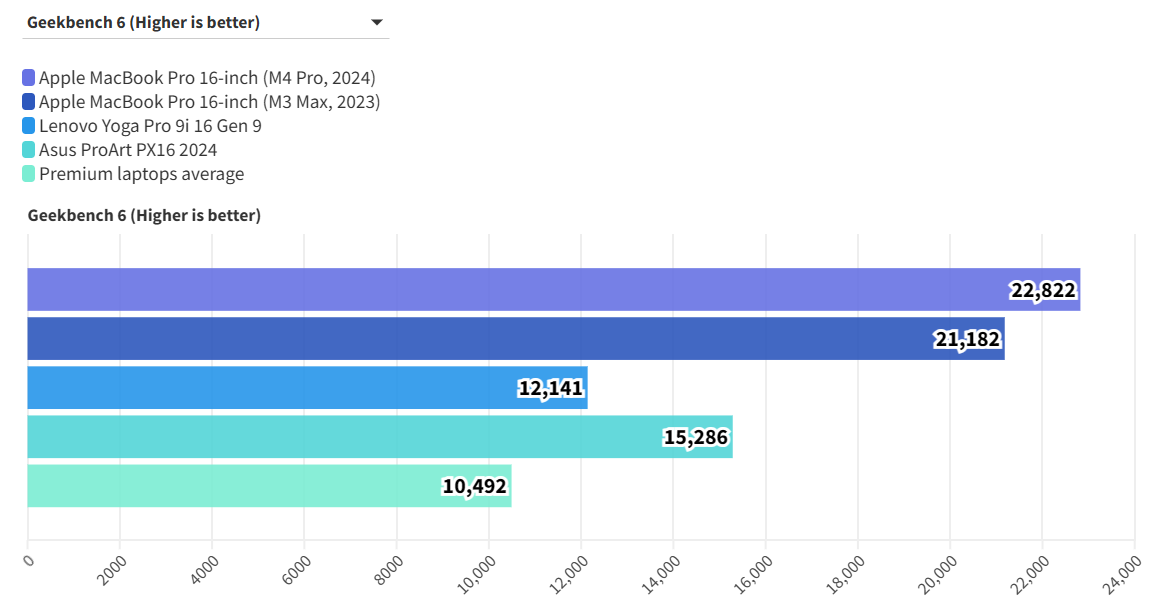Click the 12,141 value on Lenovo bar
This screenshot has height=604, width=1162.
point(550,388)
